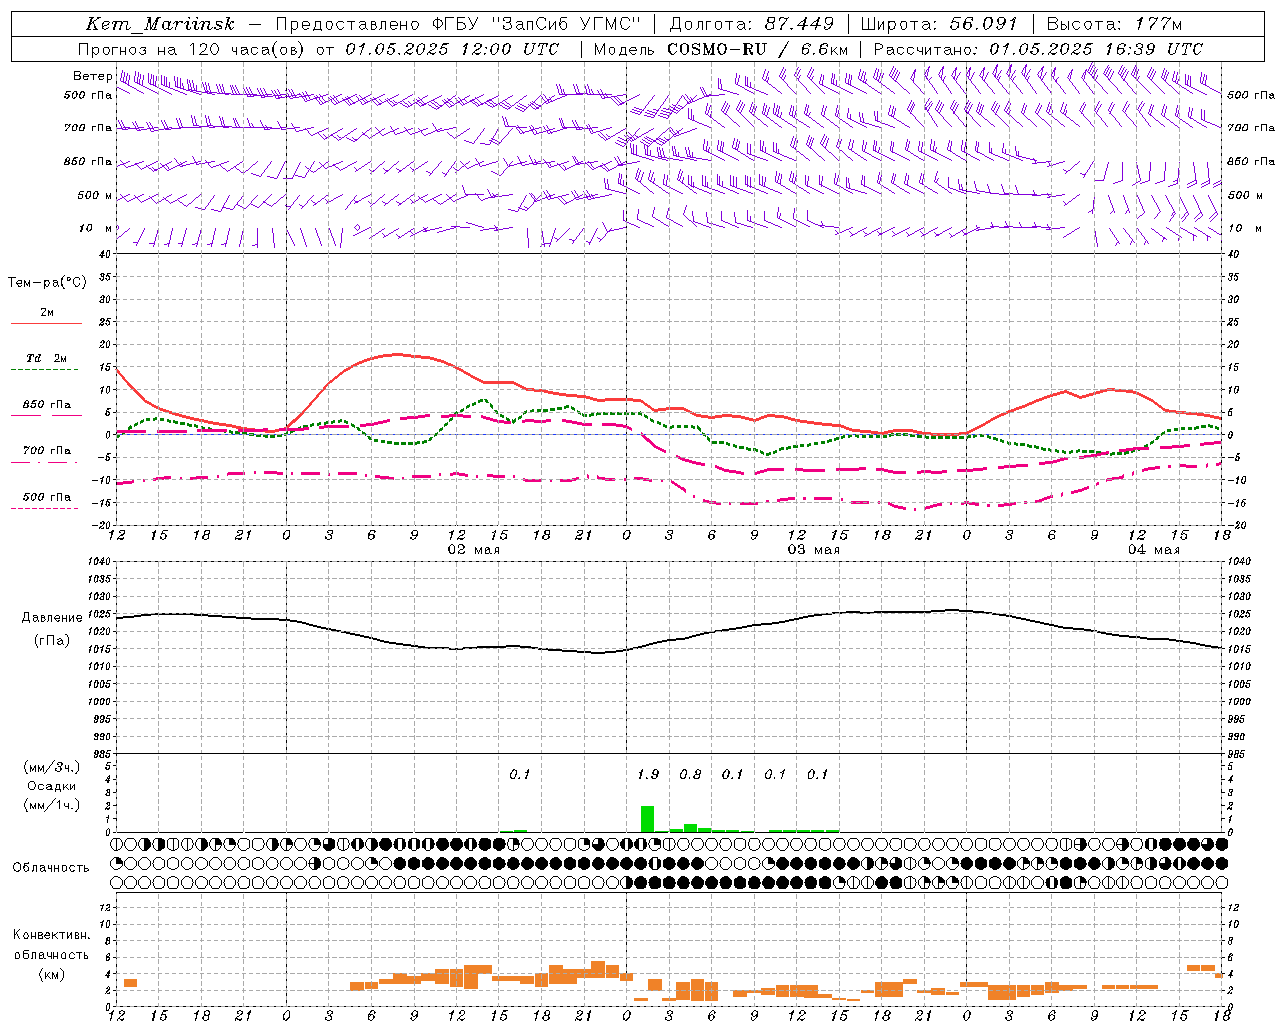This screenshot has width=1280, height=1024.
Task: Click the "(км)" unit label
Action: (51, 974)
